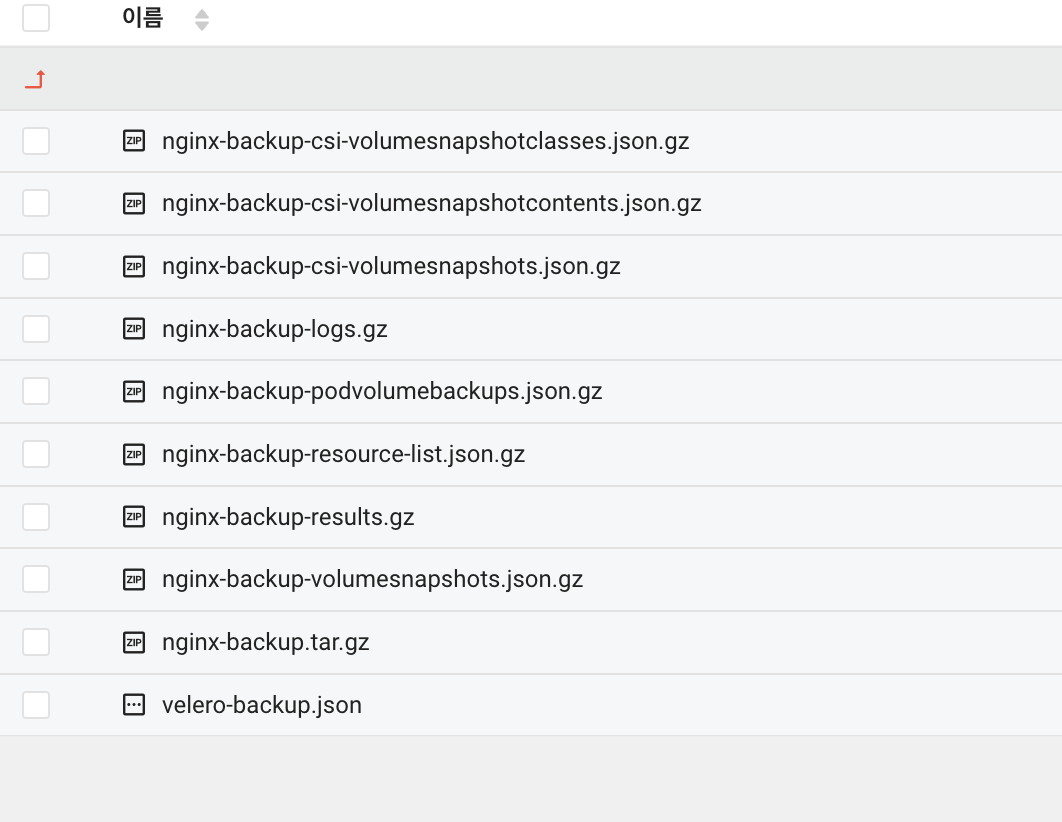
Task: Open nginx-backup-csi-volumesnapshots.json.gz file name
Action: click(391, 267)
